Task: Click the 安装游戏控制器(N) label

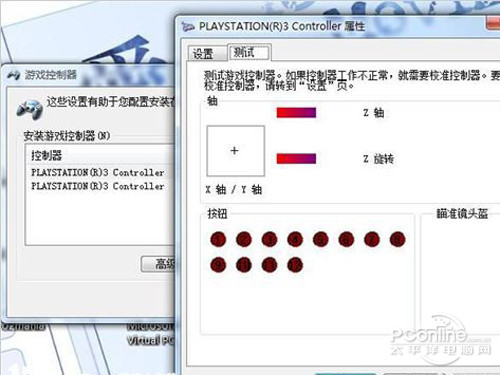Action: tap(67, 136)
